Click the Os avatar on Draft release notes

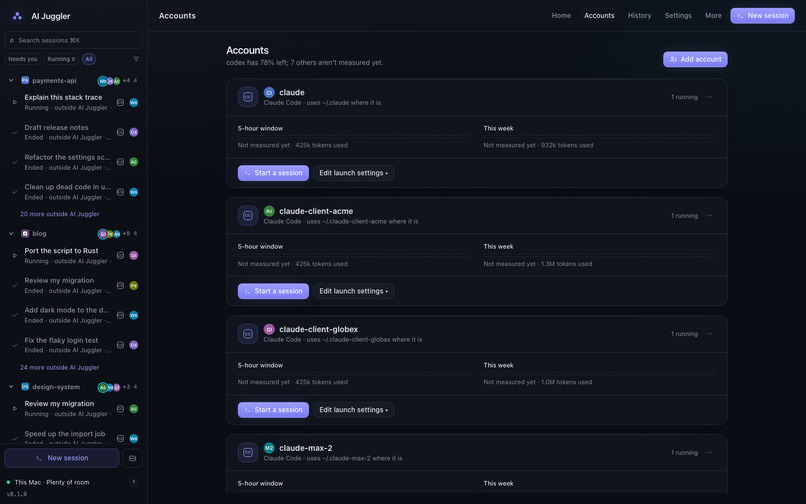[x=134, y=132]
